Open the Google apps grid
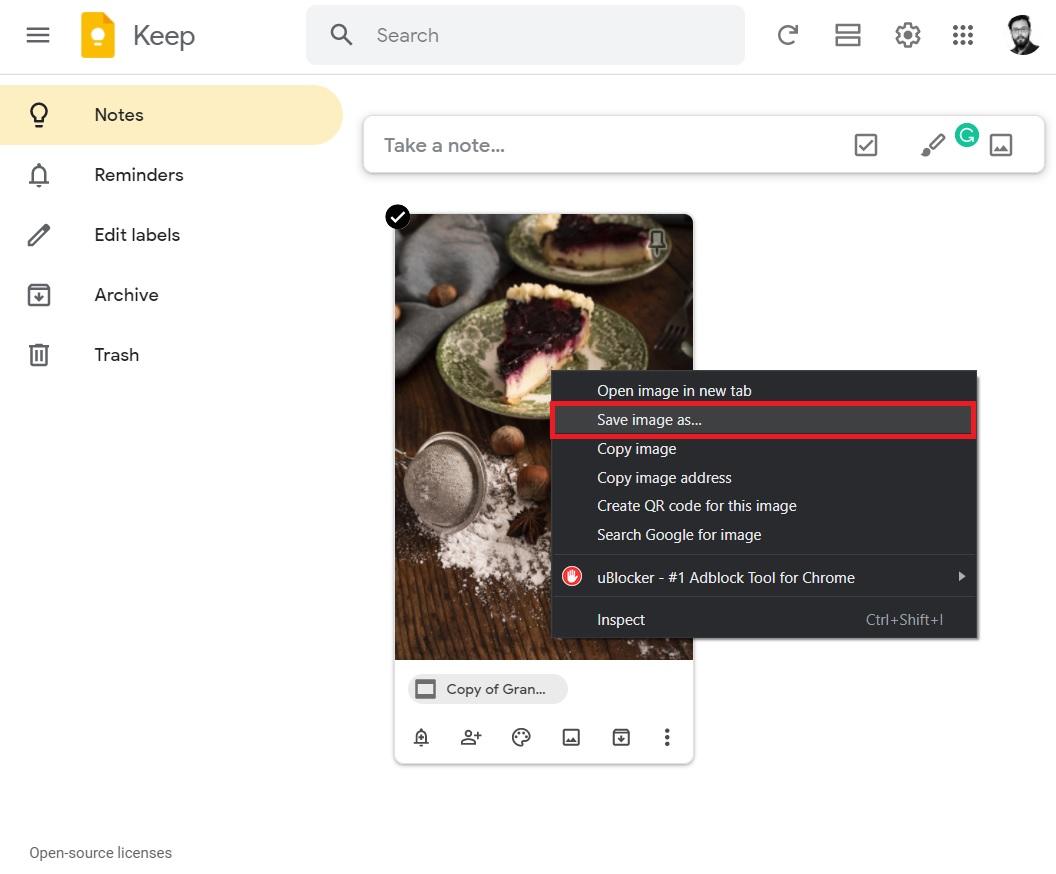The image size is (1056, 874). pyautogui.click(x=963, y=35)
